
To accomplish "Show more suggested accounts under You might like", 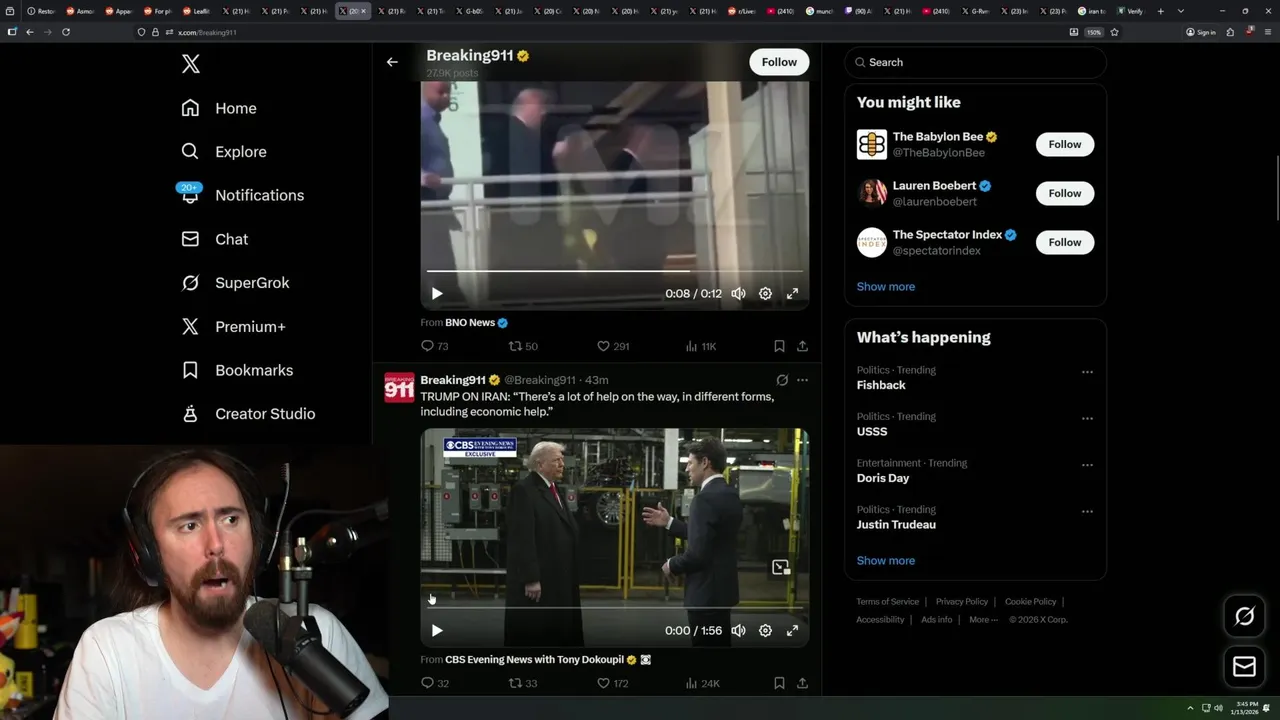I will point(885,287).
